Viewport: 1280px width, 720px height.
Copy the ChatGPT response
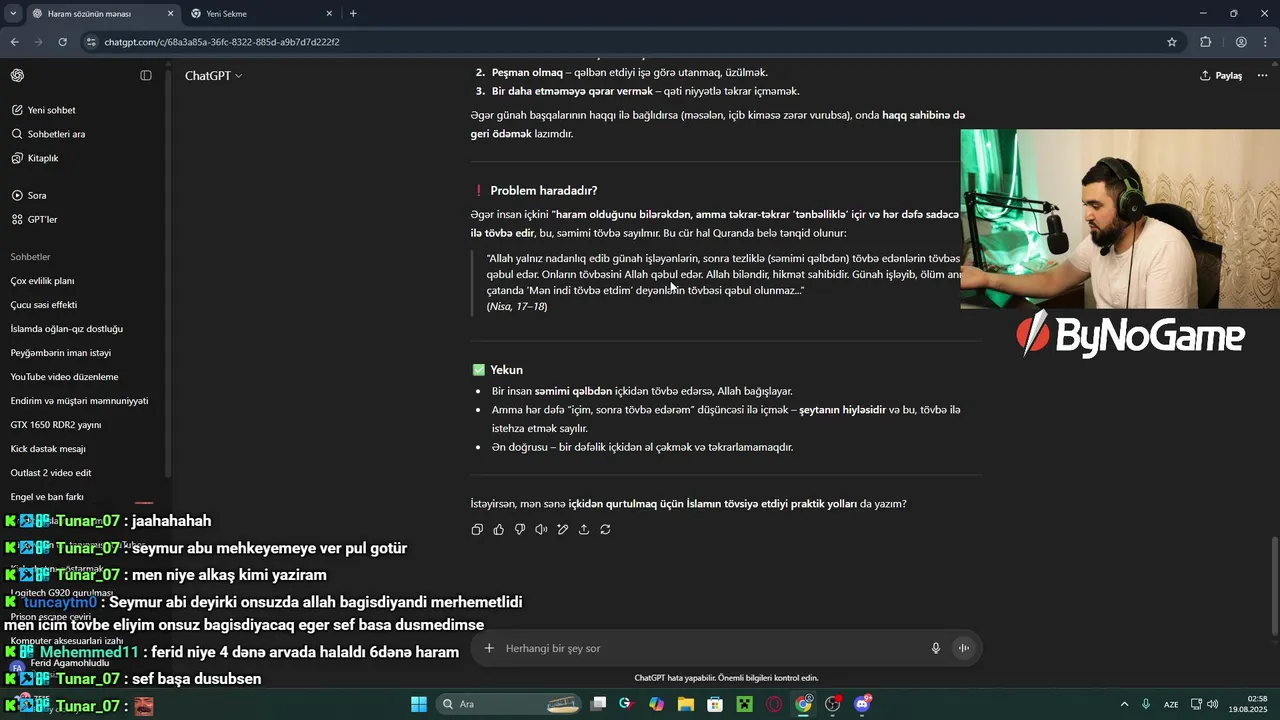pyautogui.click(x=477, y=529)
